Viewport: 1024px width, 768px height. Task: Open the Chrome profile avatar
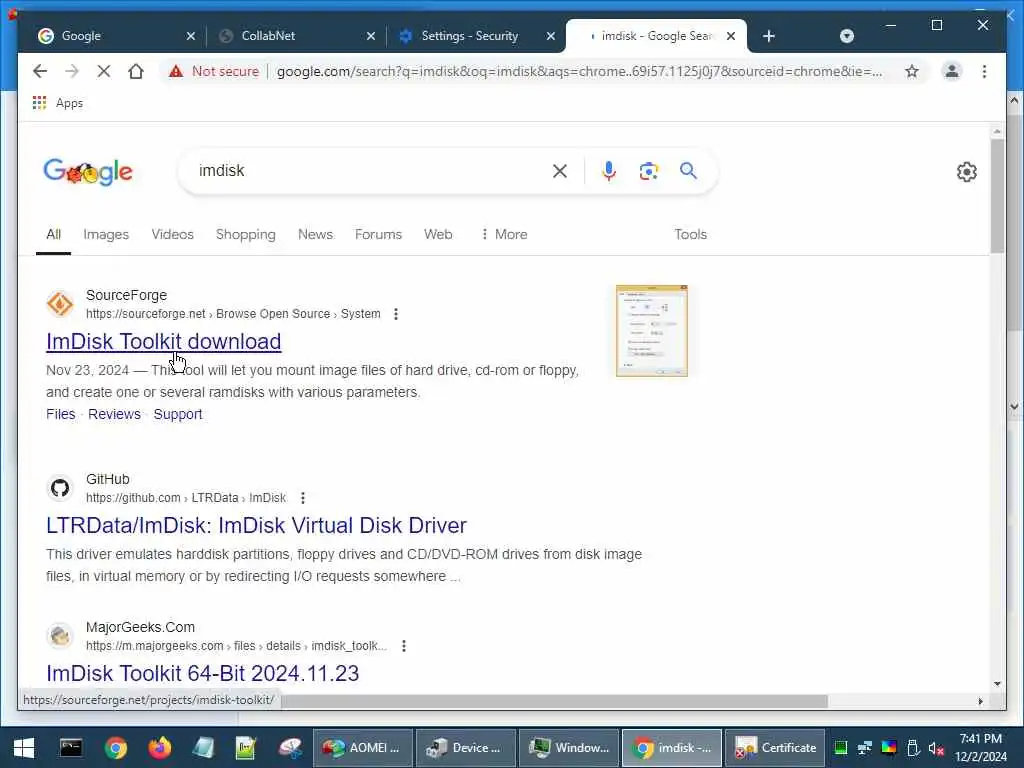tap(952, 71)
